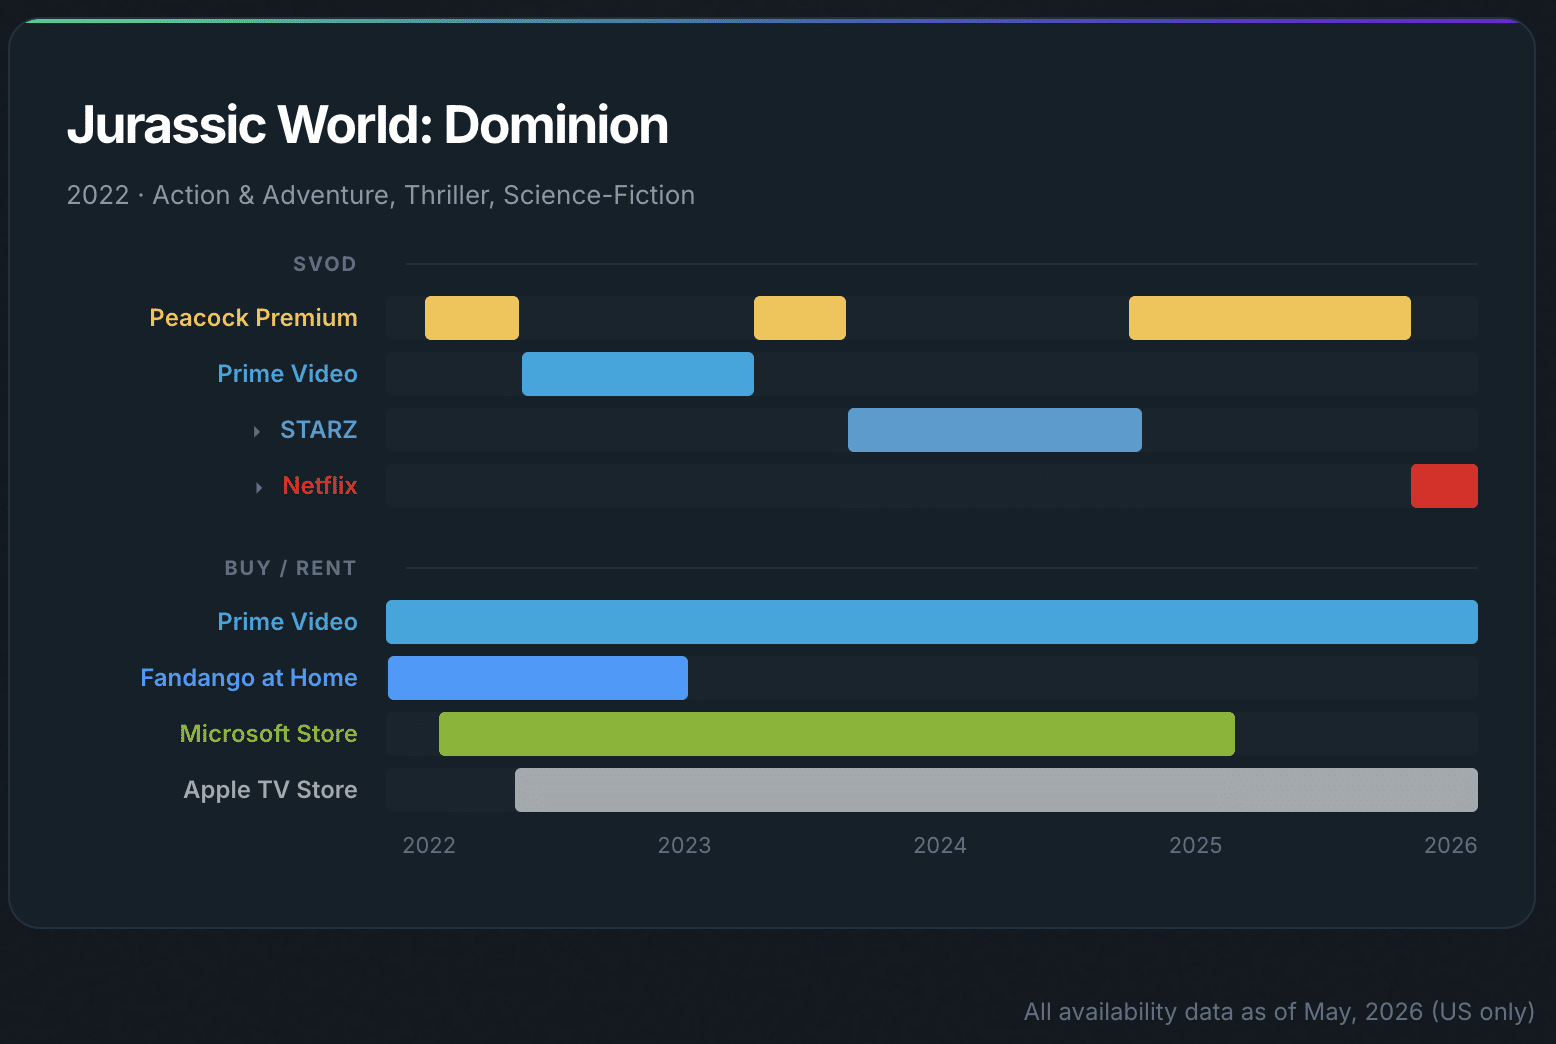The image size is (1556, 1044).
Task: Click the Netflix service label
Action: point(320,486)
